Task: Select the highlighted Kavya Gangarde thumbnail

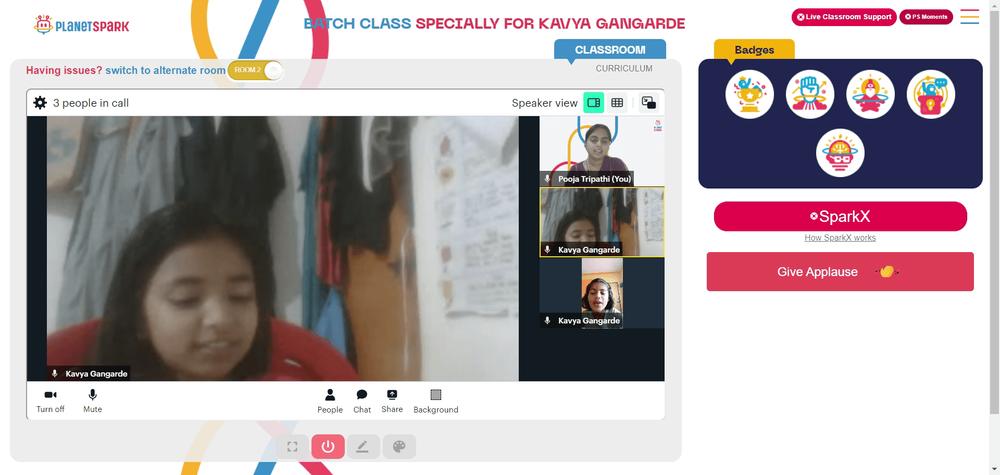Action: [602, 222]
